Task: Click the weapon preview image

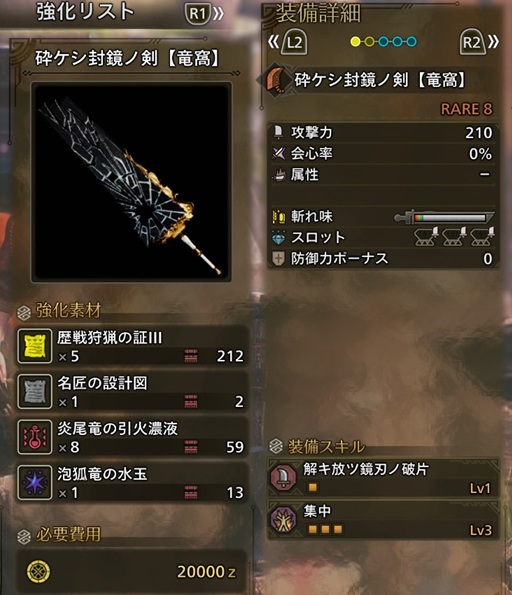Action: pyautogui.click(x=131, y=182)
